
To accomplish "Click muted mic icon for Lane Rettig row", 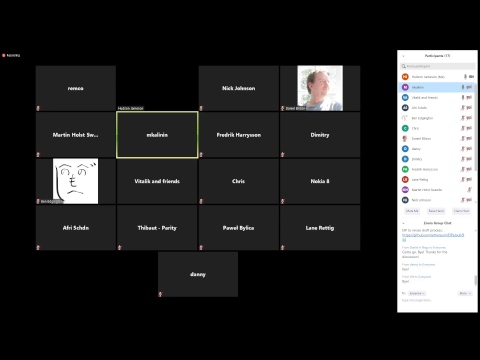I will tap(463, 179).
